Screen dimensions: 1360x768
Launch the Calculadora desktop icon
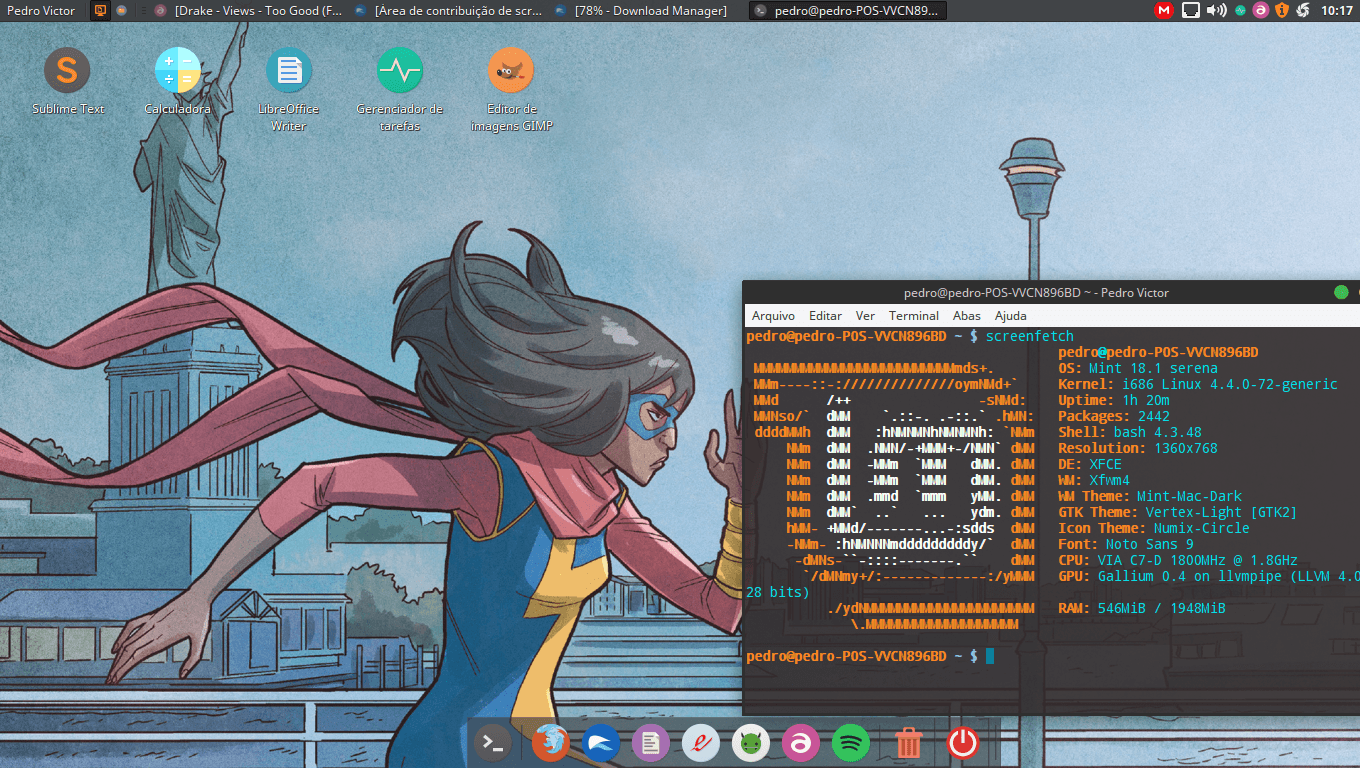tap(177, 70)
